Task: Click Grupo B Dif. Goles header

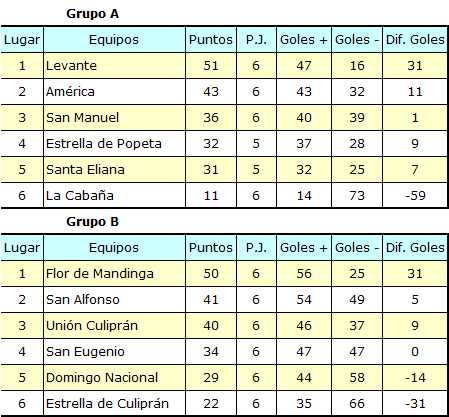Action: [x=415, y=248]
